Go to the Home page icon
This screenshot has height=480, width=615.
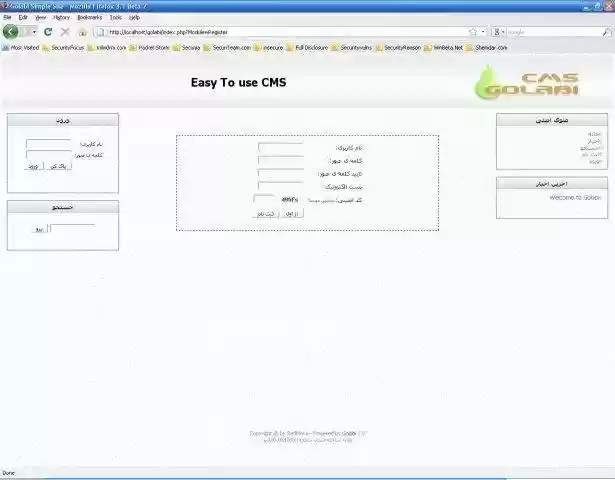click(x=82, y=32)
